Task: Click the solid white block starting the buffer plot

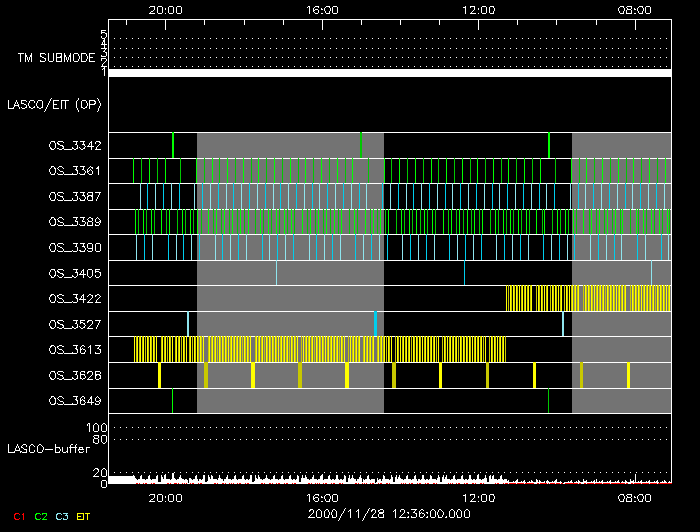Action: click(x=121, y=480)
